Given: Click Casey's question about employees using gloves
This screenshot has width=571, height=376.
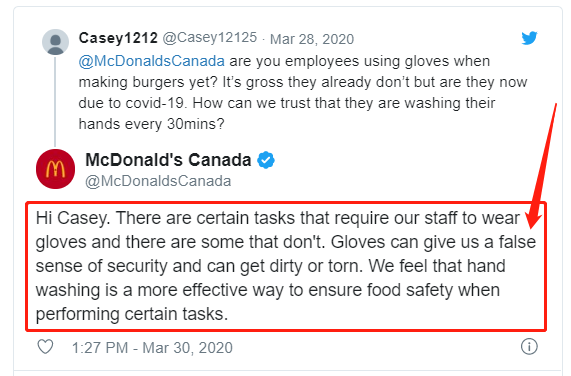Looking at the screenshot, I should [303, 92].
